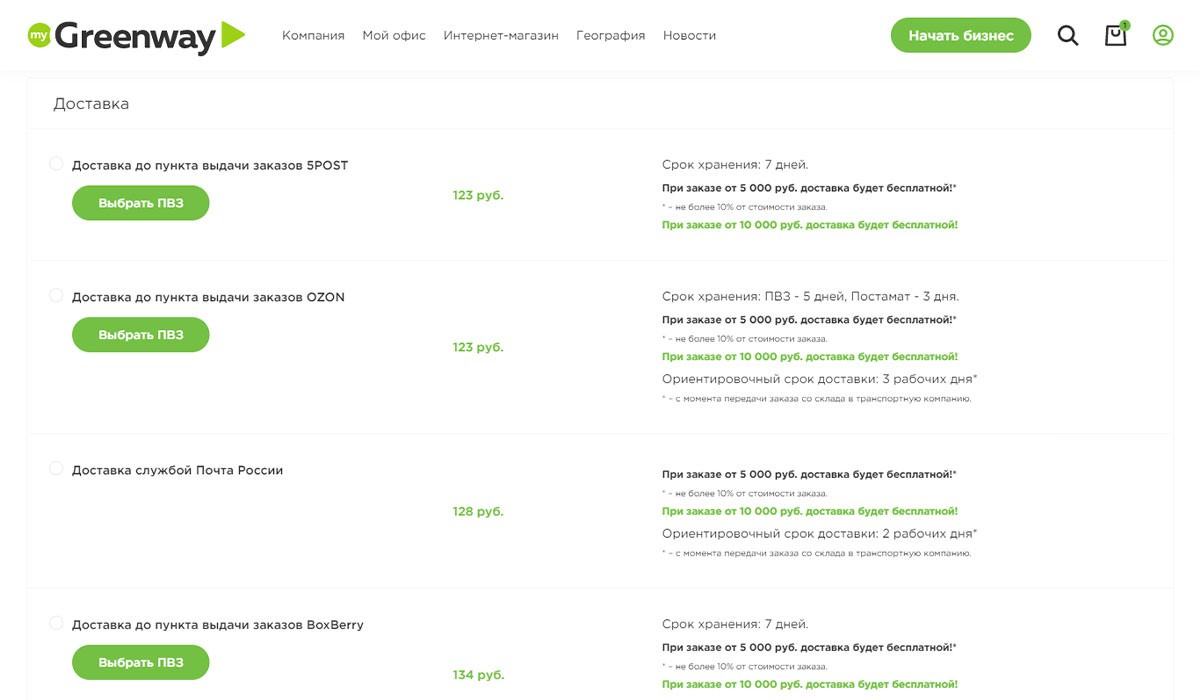Open the user profile account icon
This screenshot has width=1200, height=700.
pyautogui.click(x=1162, y=36)
